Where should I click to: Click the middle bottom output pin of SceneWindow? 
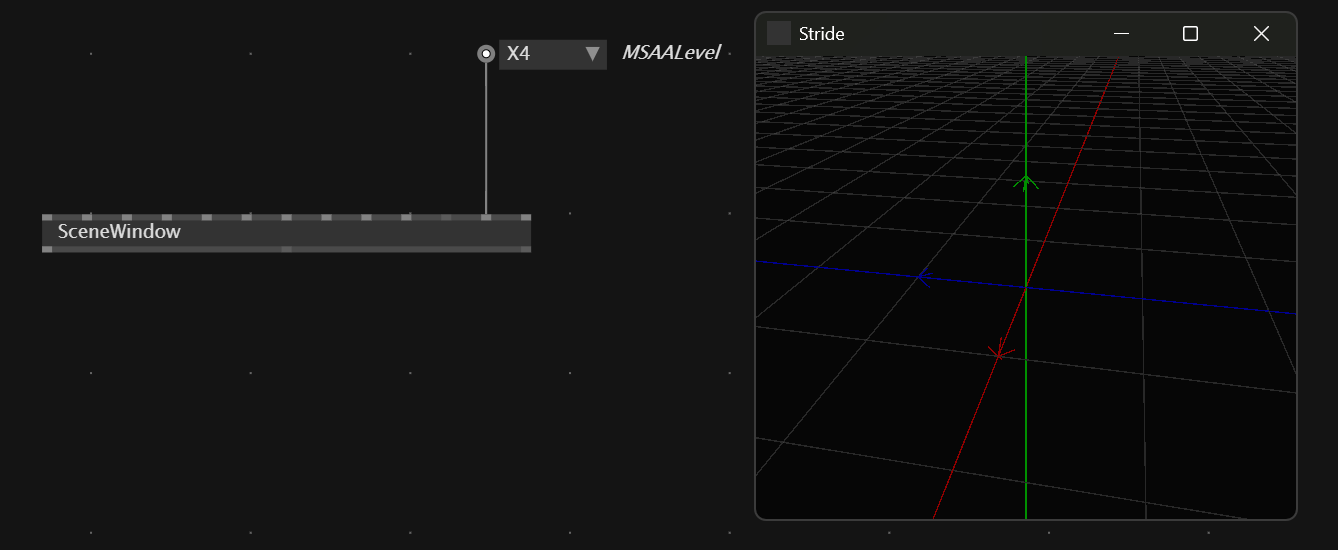click(286, 249)
